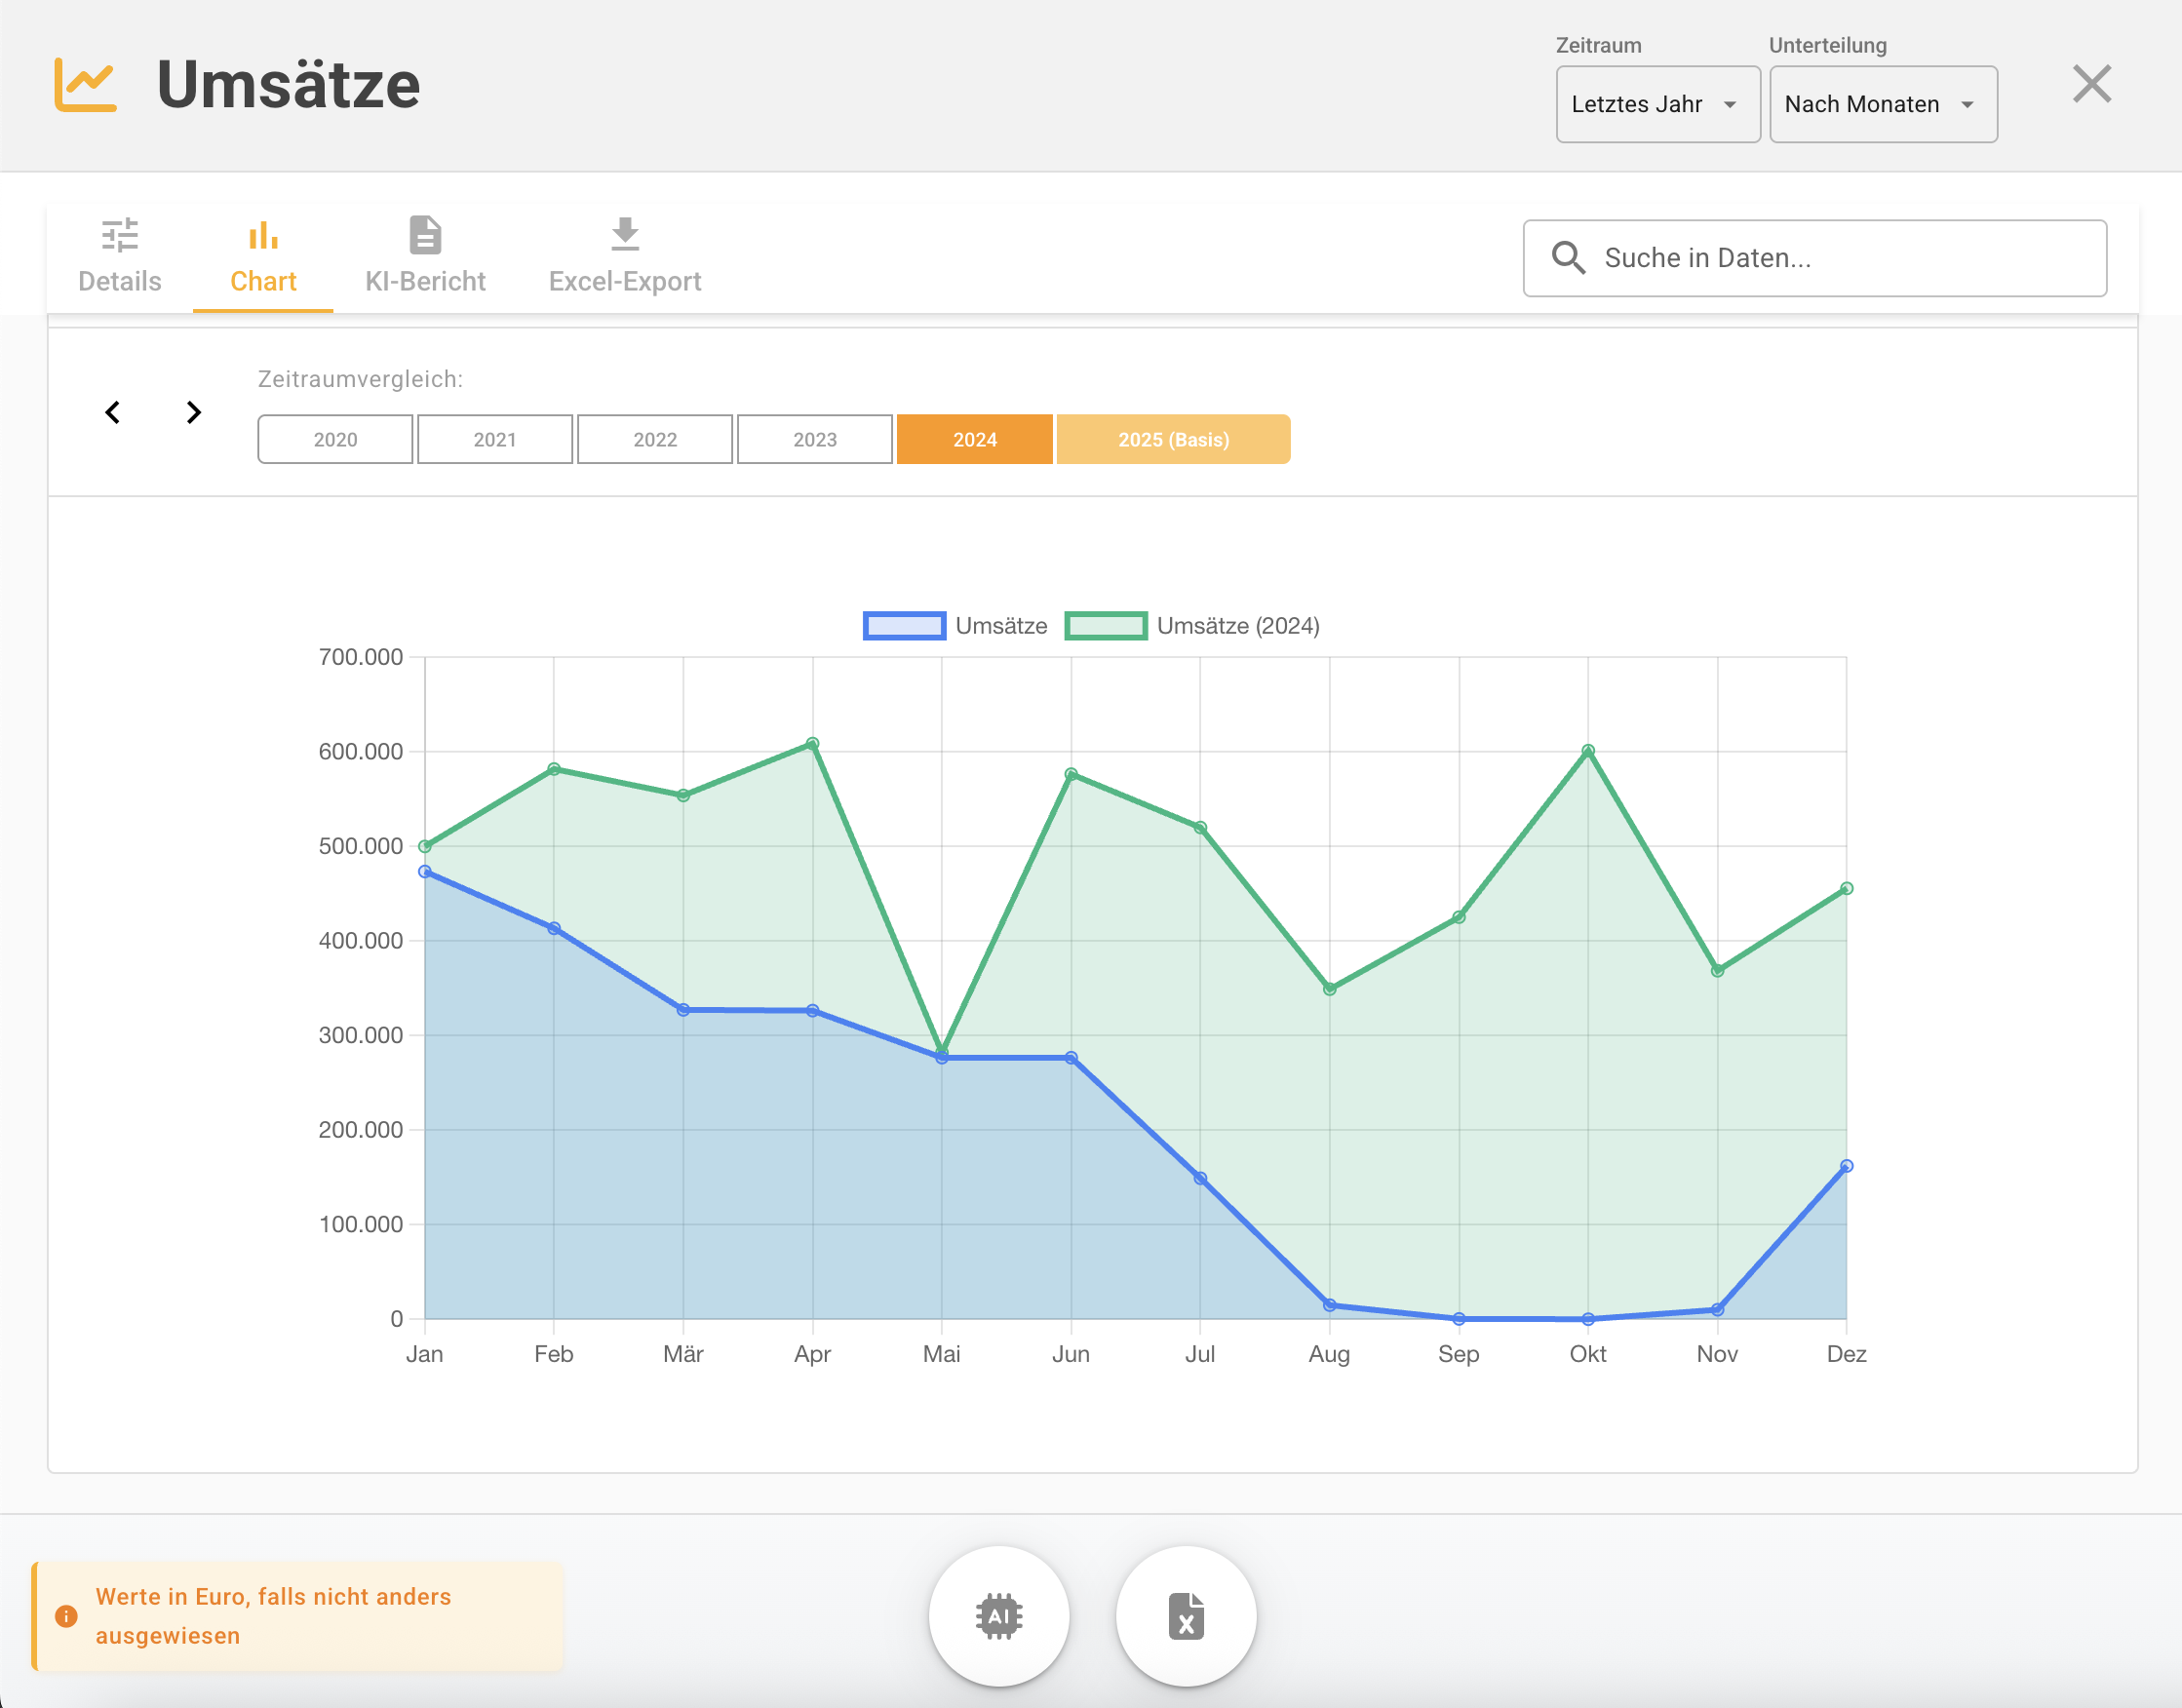Click the left chevron beside Zeitraumvergleich
Viewport: 2182px width, 1708px height.
click(x=113, y=412)
